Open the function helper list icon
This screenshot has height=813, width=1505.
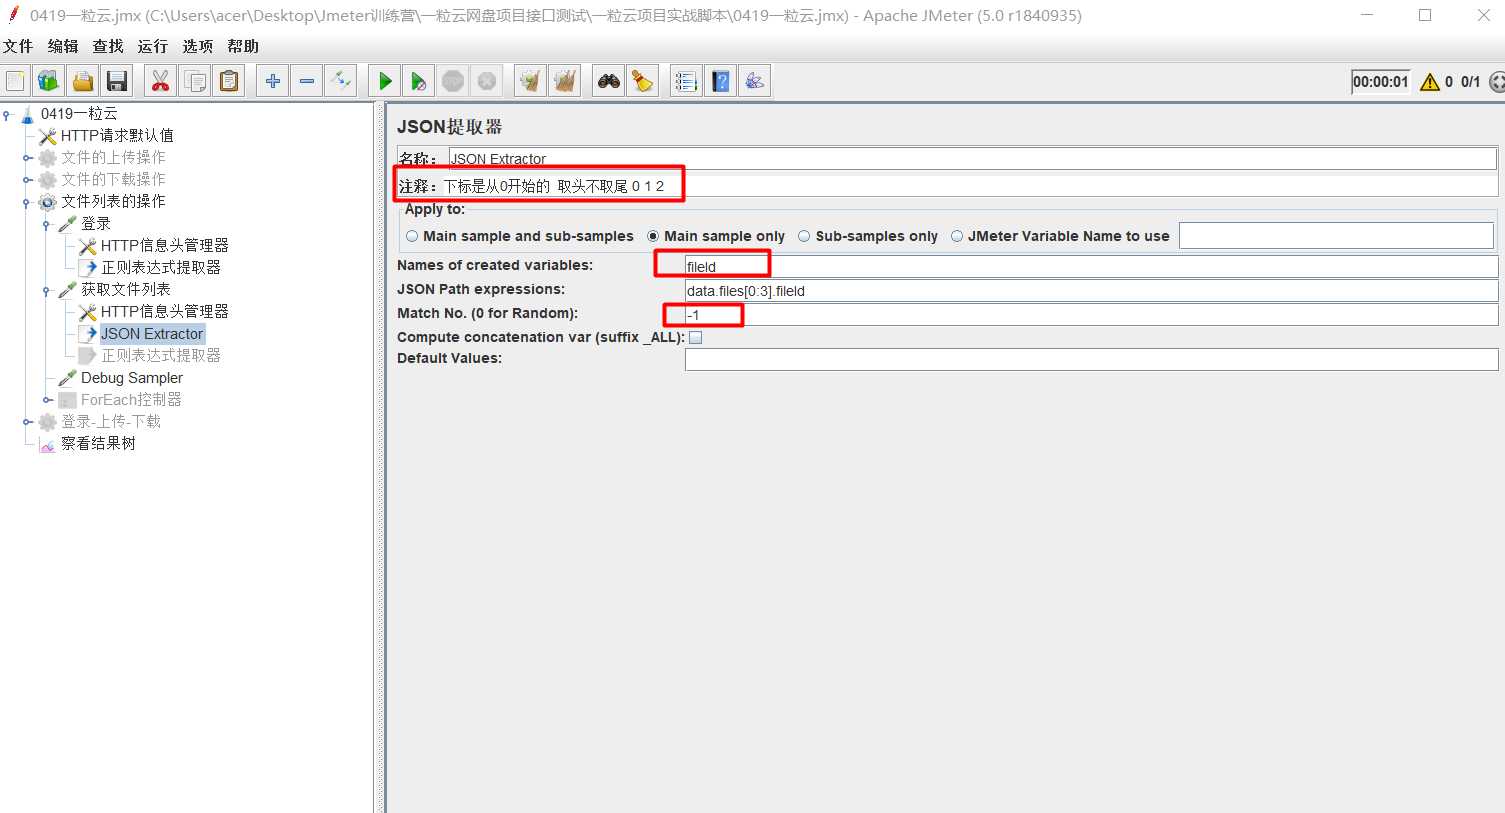[x=686, y=81]
